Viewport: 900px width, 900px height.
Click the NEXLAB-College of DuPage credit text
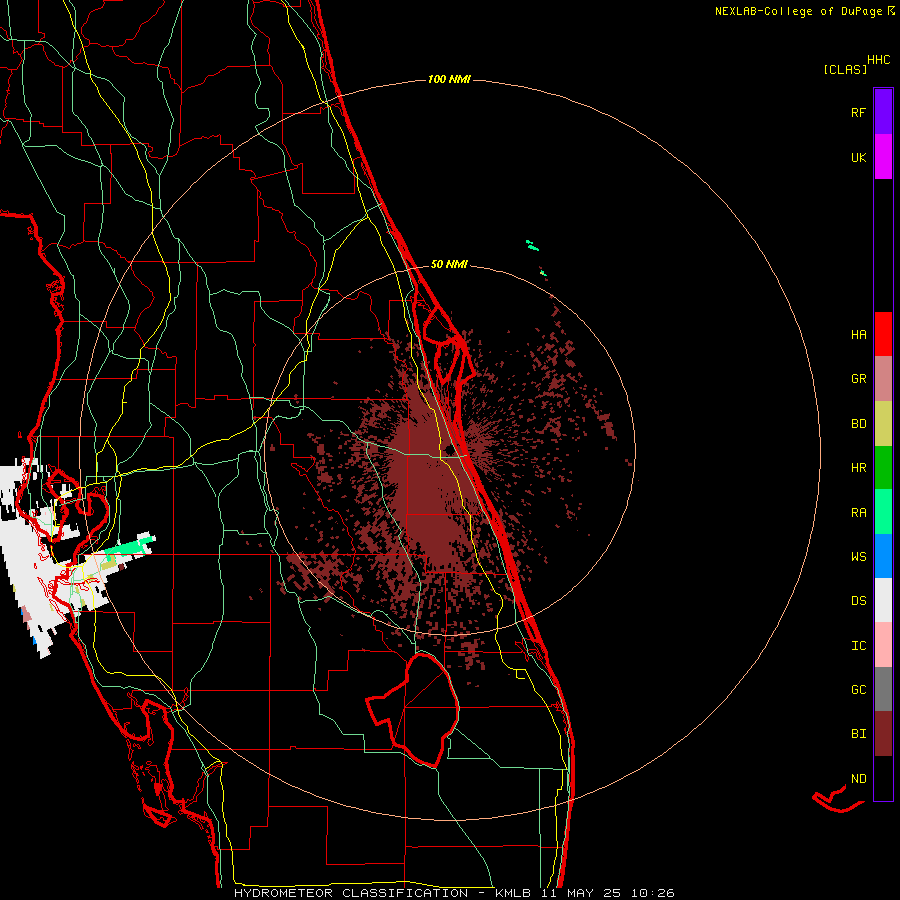point(798,11)
